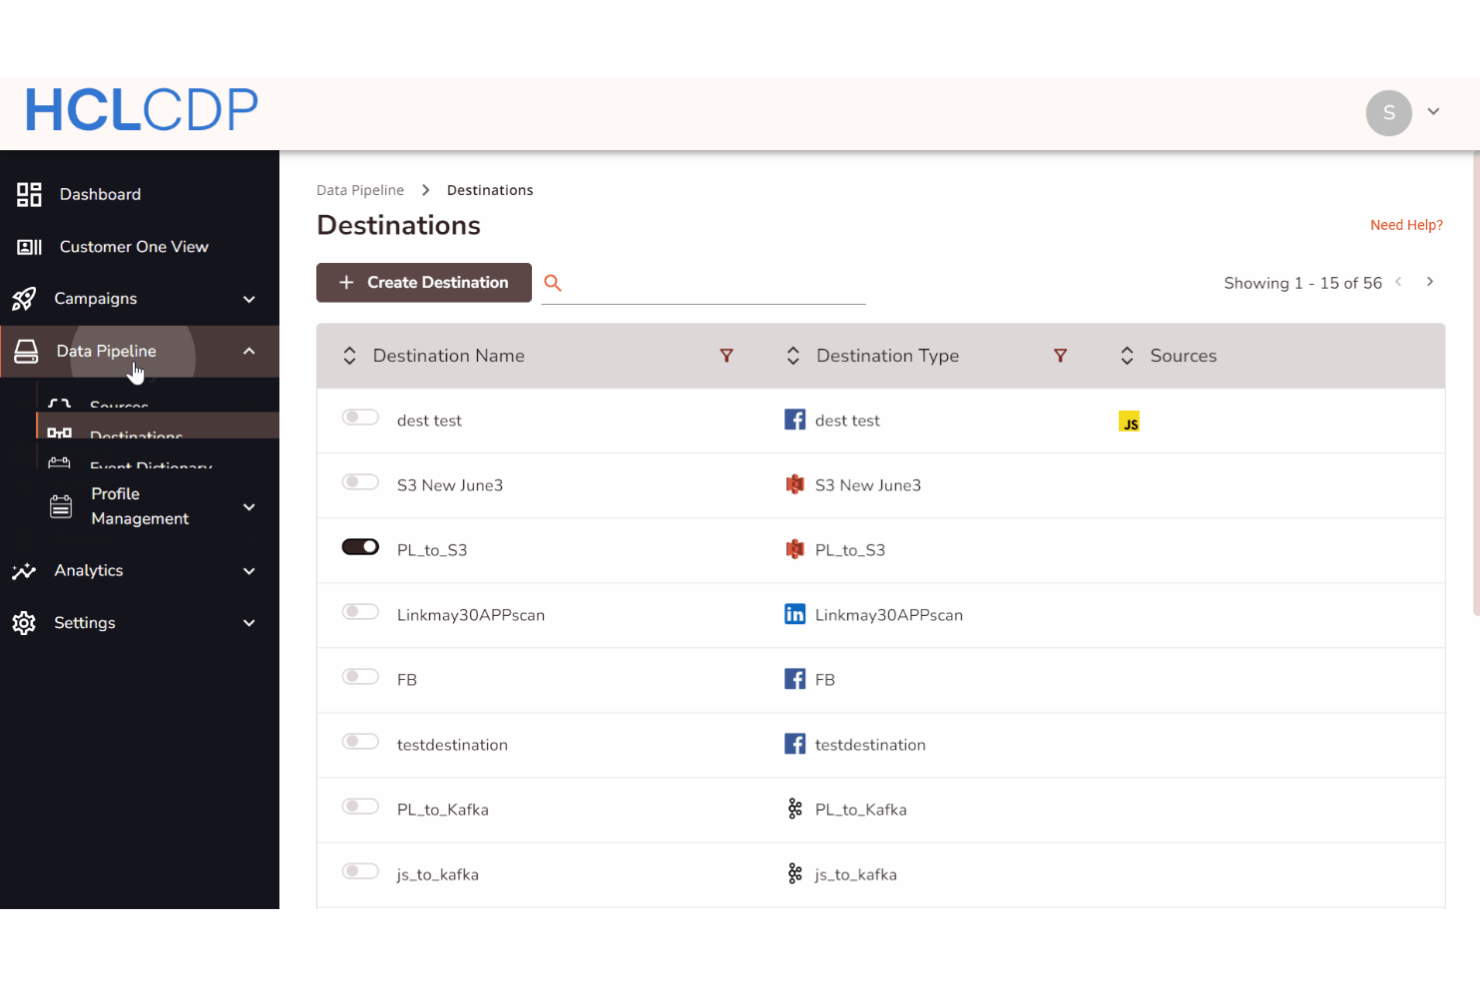The image size is (1480, 987).
Task: Click the S3 icon for S3 New June3
Action: click(x=794, y=484)
